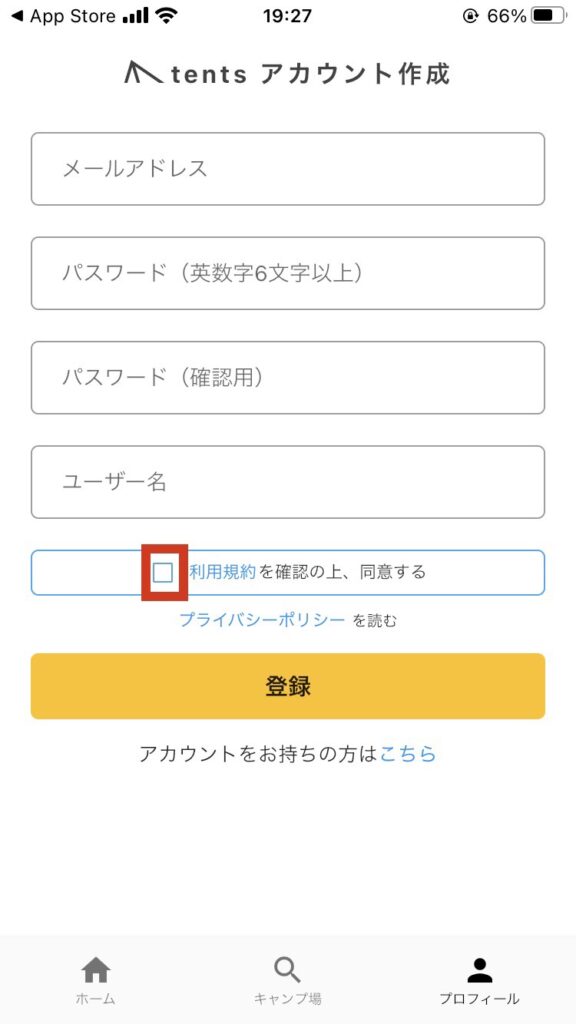The height and width of the screenshot is (1024, 576).
Task: Check the terms of service agreement checkbox
Action: [163, 573]
